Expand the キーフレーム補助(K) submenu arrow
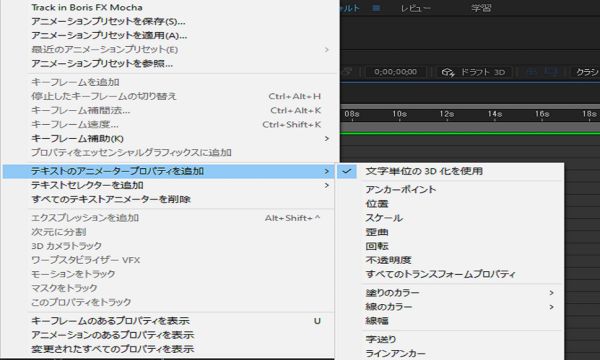 pos(326,138)
